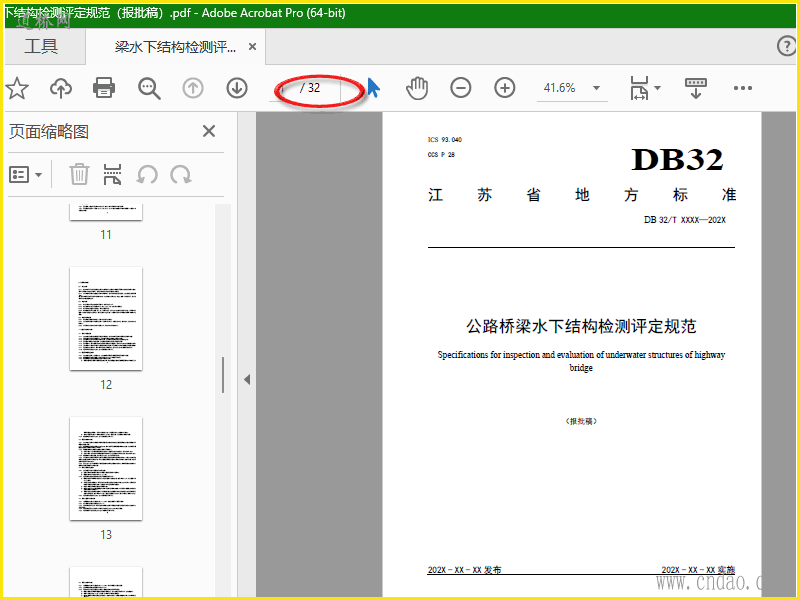Open thumbnail options menu icon
The width and height of the screenshot is (800, 600).
pos(19,175)
